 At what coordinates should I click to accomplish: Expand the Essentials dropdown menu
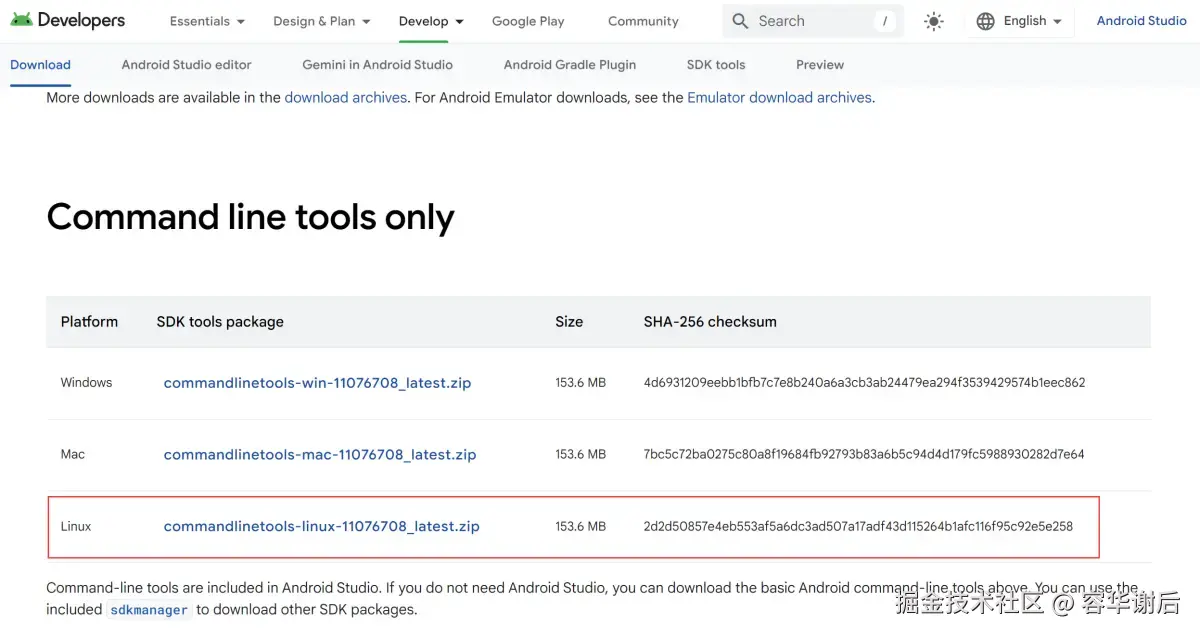(x=207, y=21)
